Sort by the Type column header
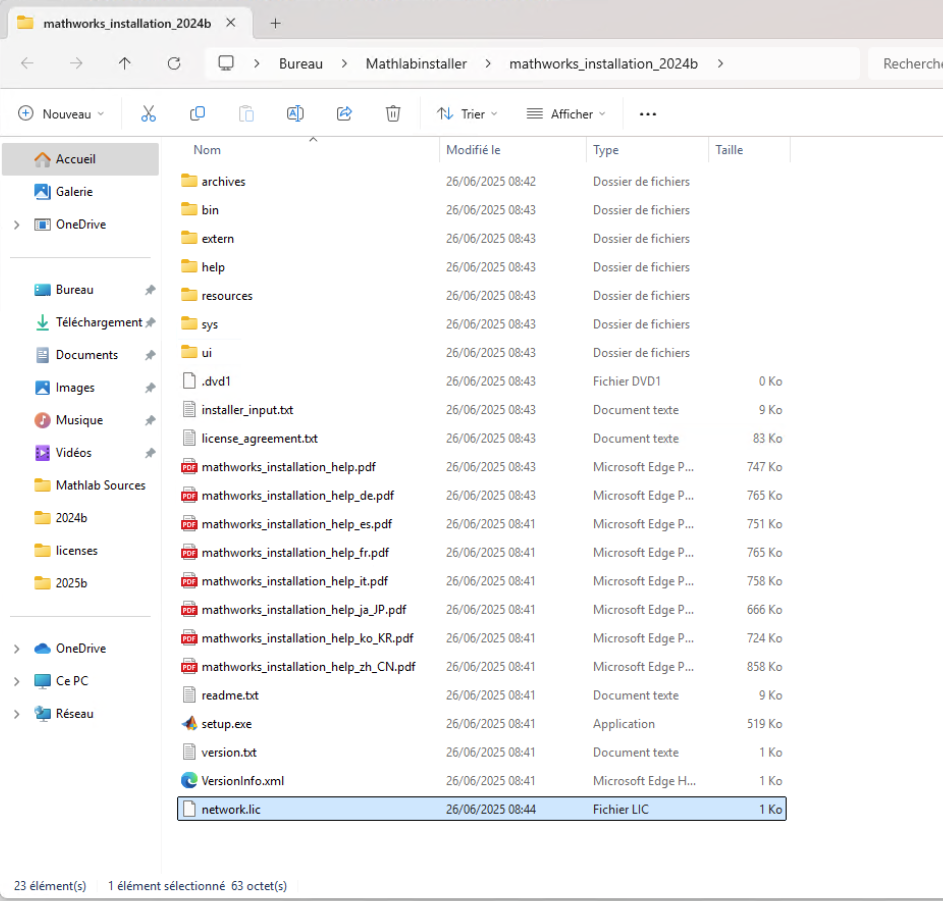 (605, 150)
